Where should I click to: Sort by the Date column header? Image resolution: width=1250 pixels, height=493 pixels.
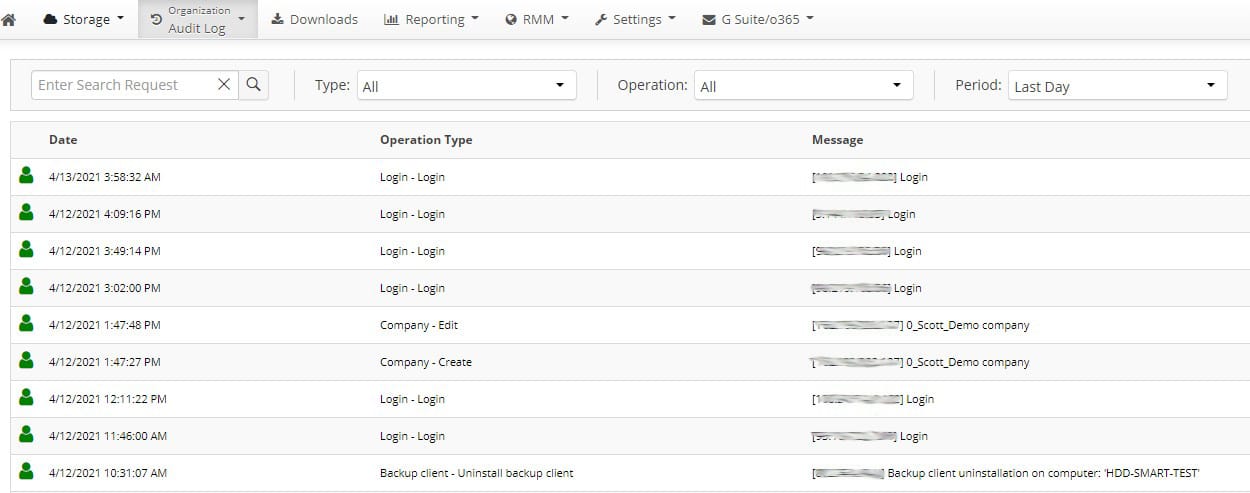(63, 140)
